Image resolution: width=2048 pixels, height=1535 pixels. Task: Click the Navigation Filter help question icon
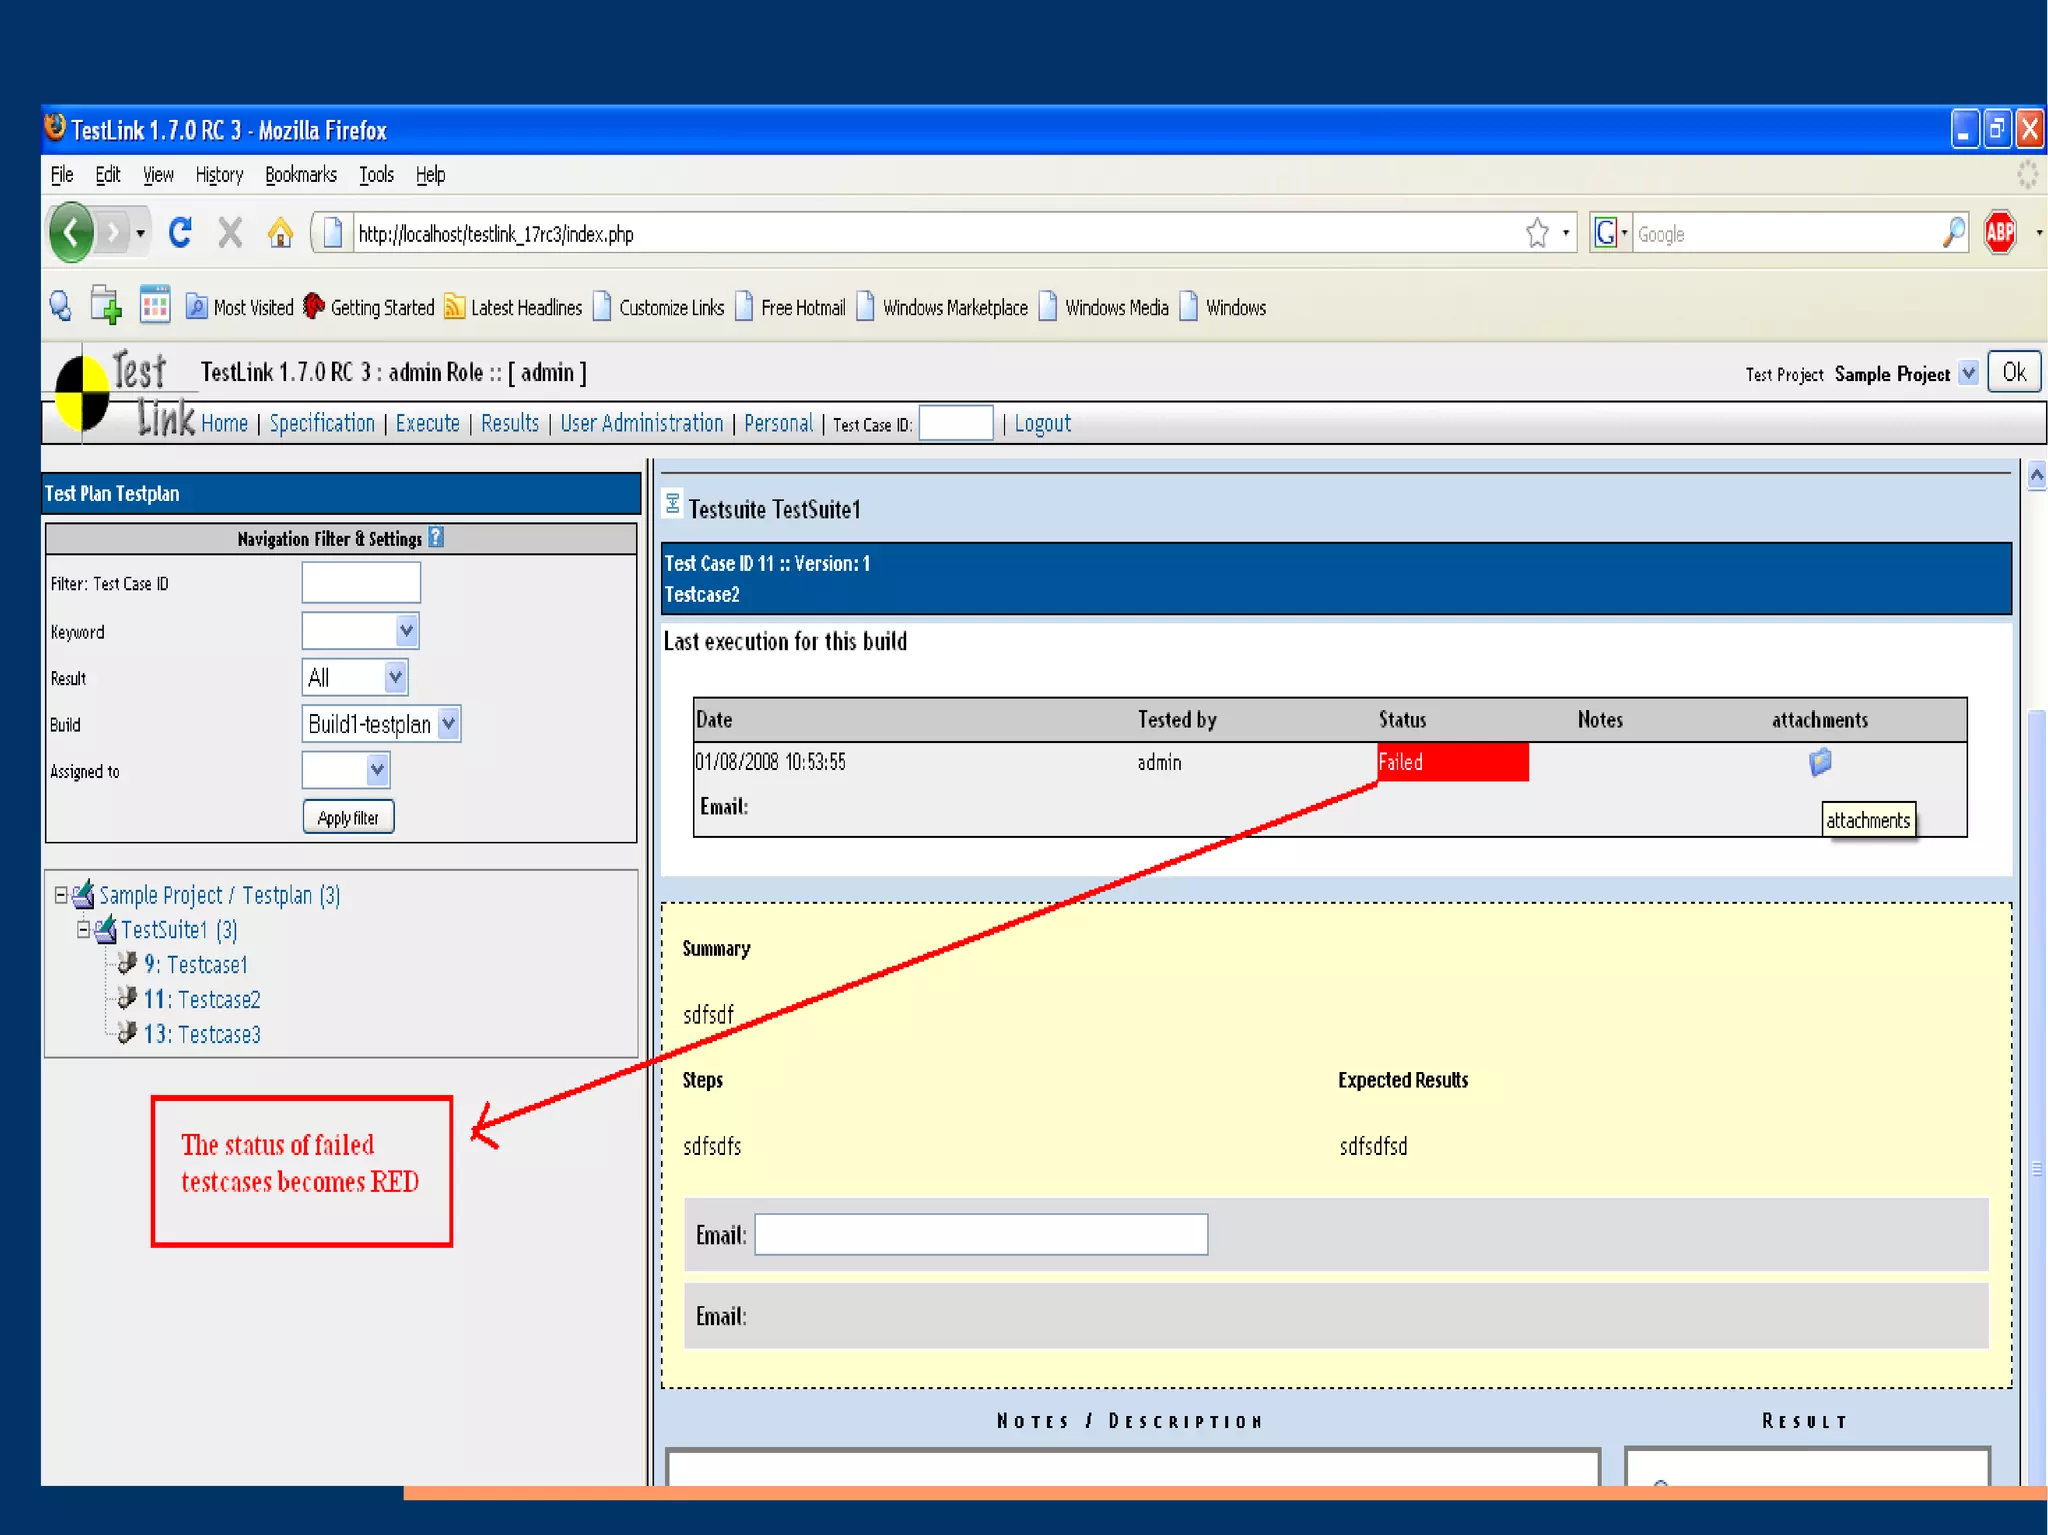pos(436,537)
